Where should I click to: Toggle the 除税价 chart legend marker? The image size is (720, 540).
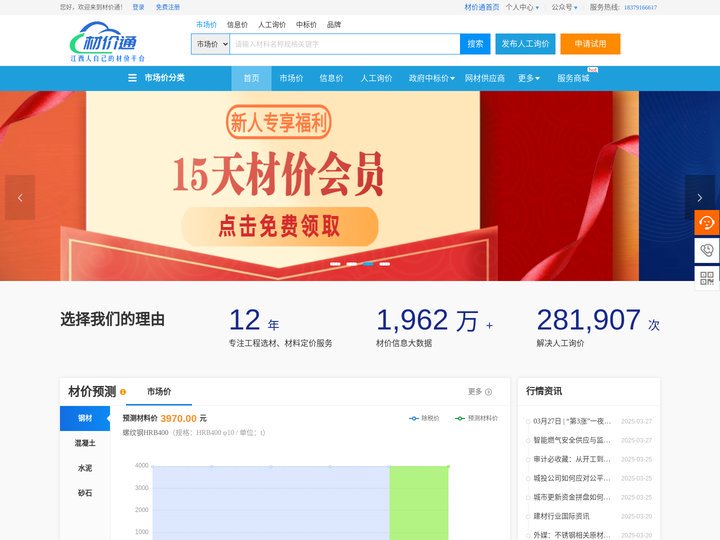click(414, 418)
